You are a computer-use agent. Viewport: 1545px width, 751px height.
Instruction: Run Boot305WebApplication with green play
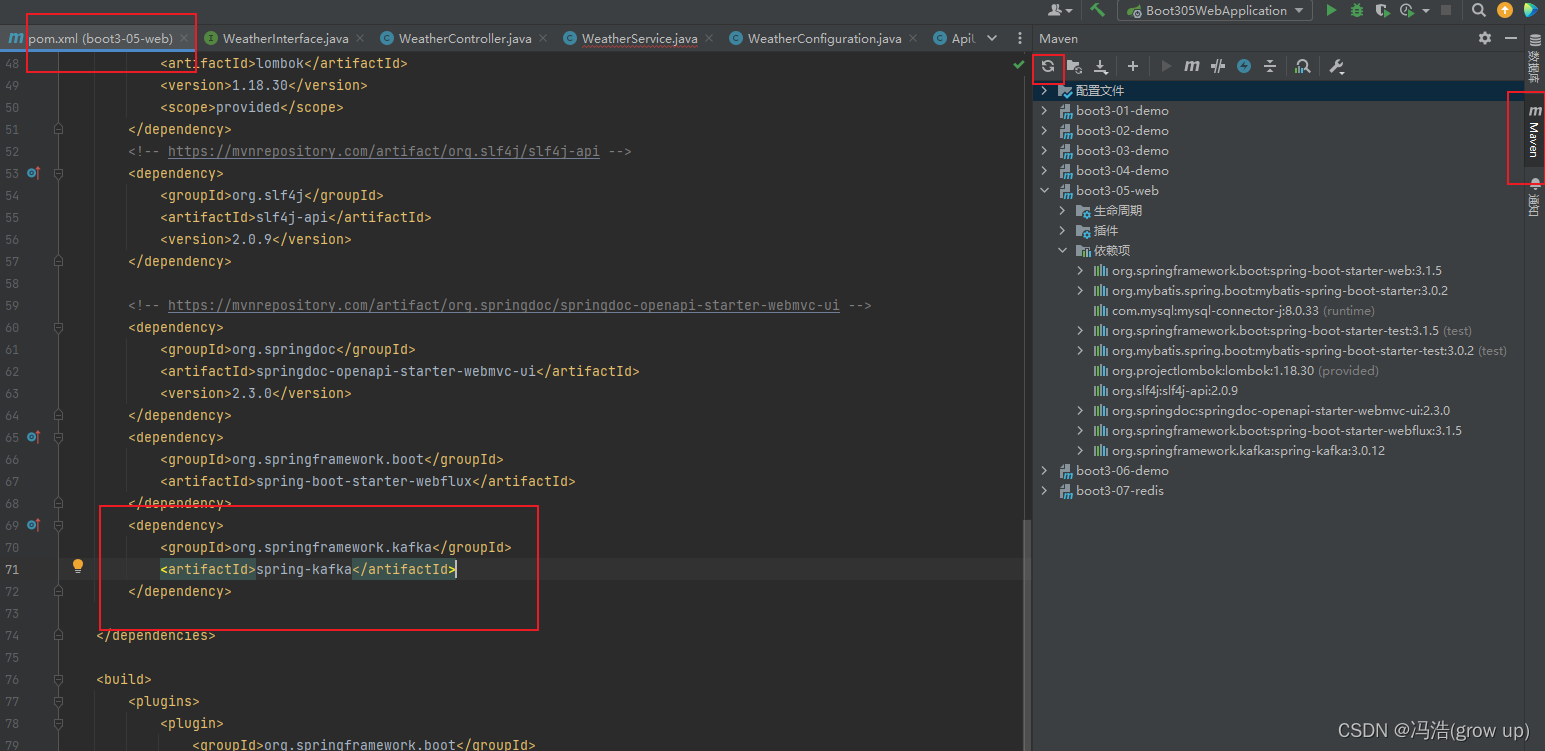1331,10
